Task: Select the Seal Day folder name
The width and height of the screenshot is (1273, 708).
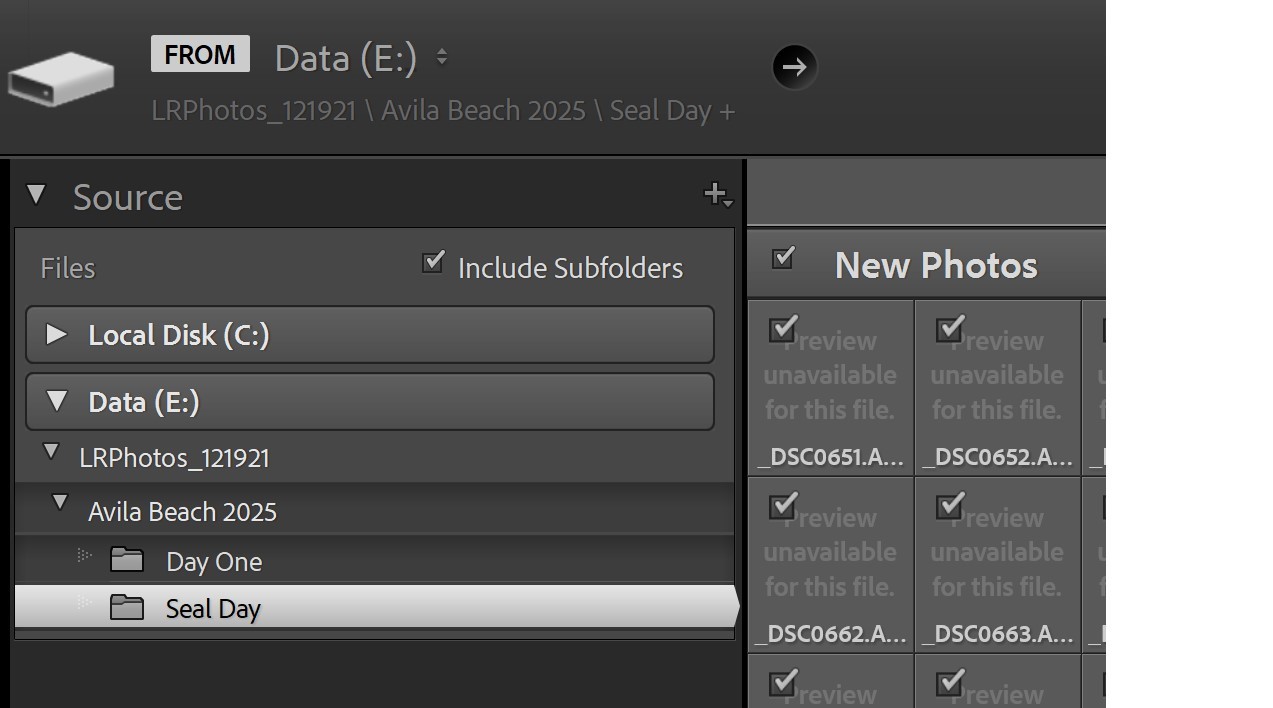Action: coord(213,609)
